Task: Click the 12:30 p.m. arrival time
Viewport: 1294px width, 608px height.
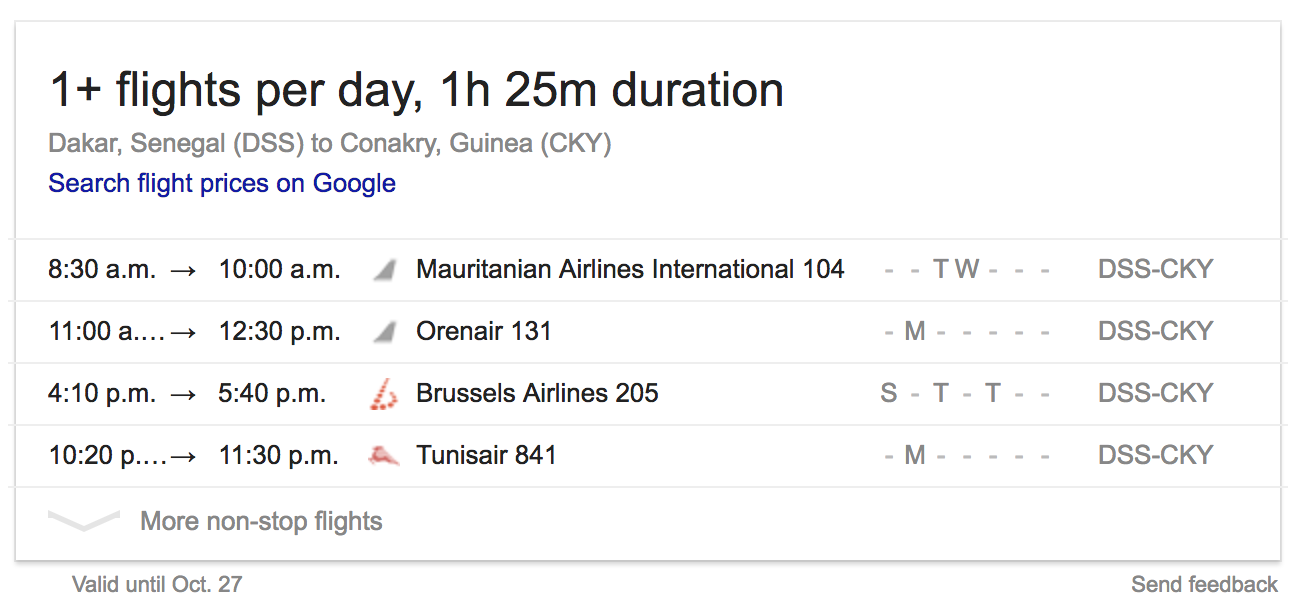Action: [280, 332]
